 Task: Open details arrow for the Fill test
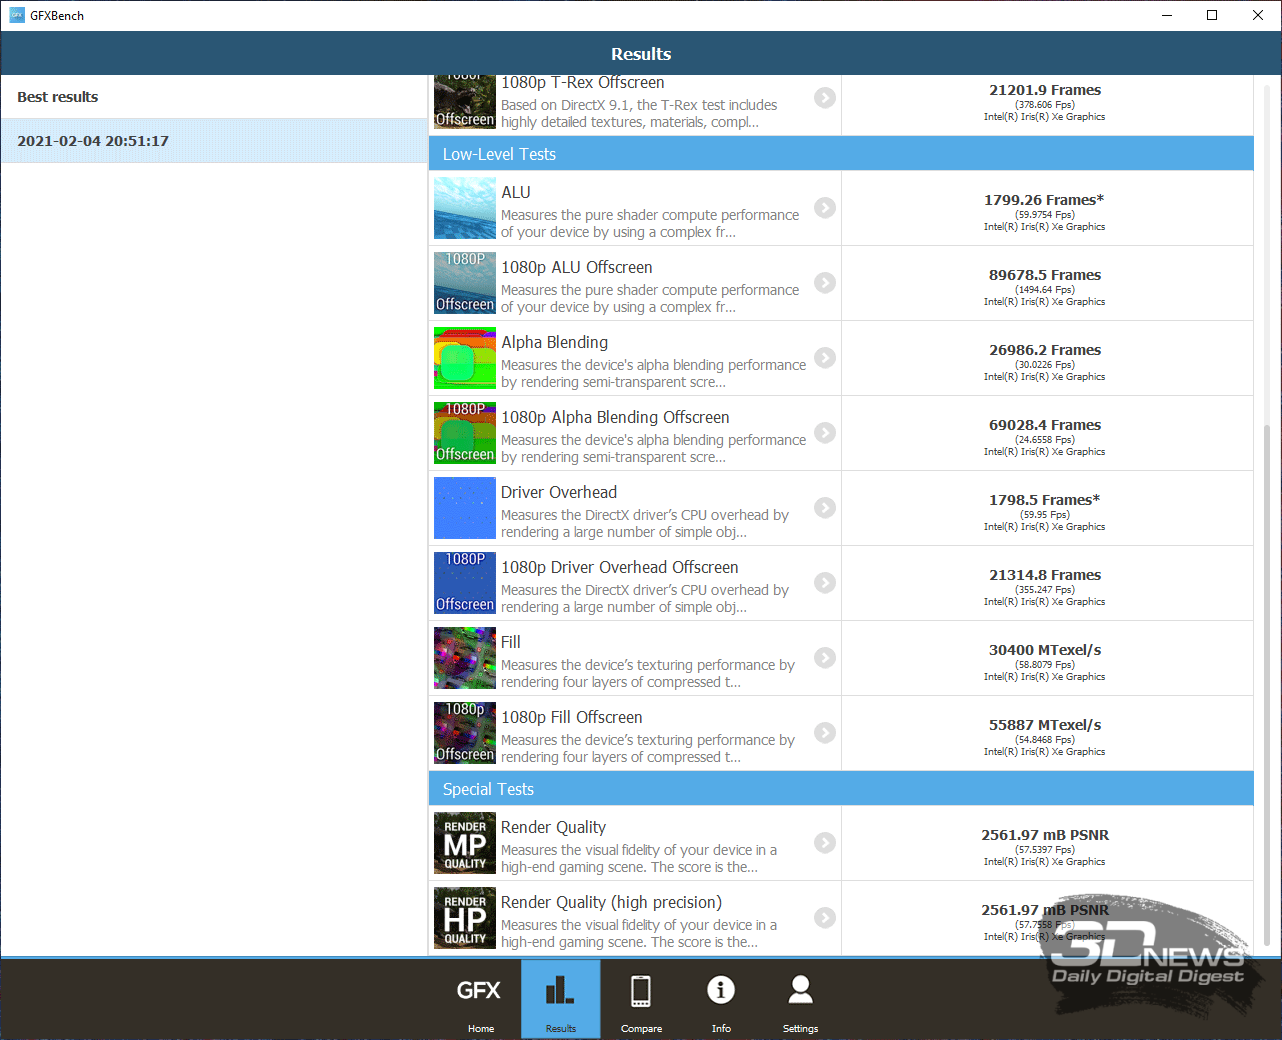pos(825,657)
